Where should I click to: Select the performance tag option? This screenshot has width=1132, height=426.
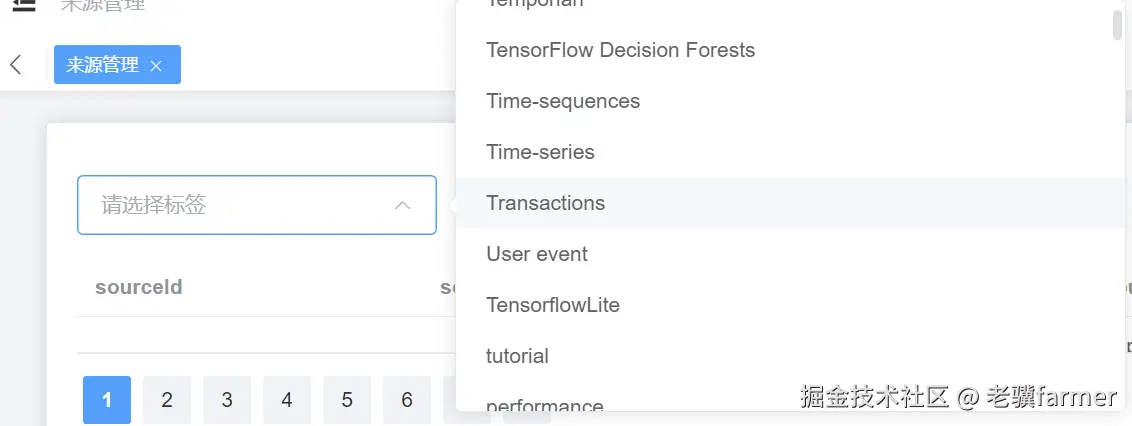click(545, 405)
